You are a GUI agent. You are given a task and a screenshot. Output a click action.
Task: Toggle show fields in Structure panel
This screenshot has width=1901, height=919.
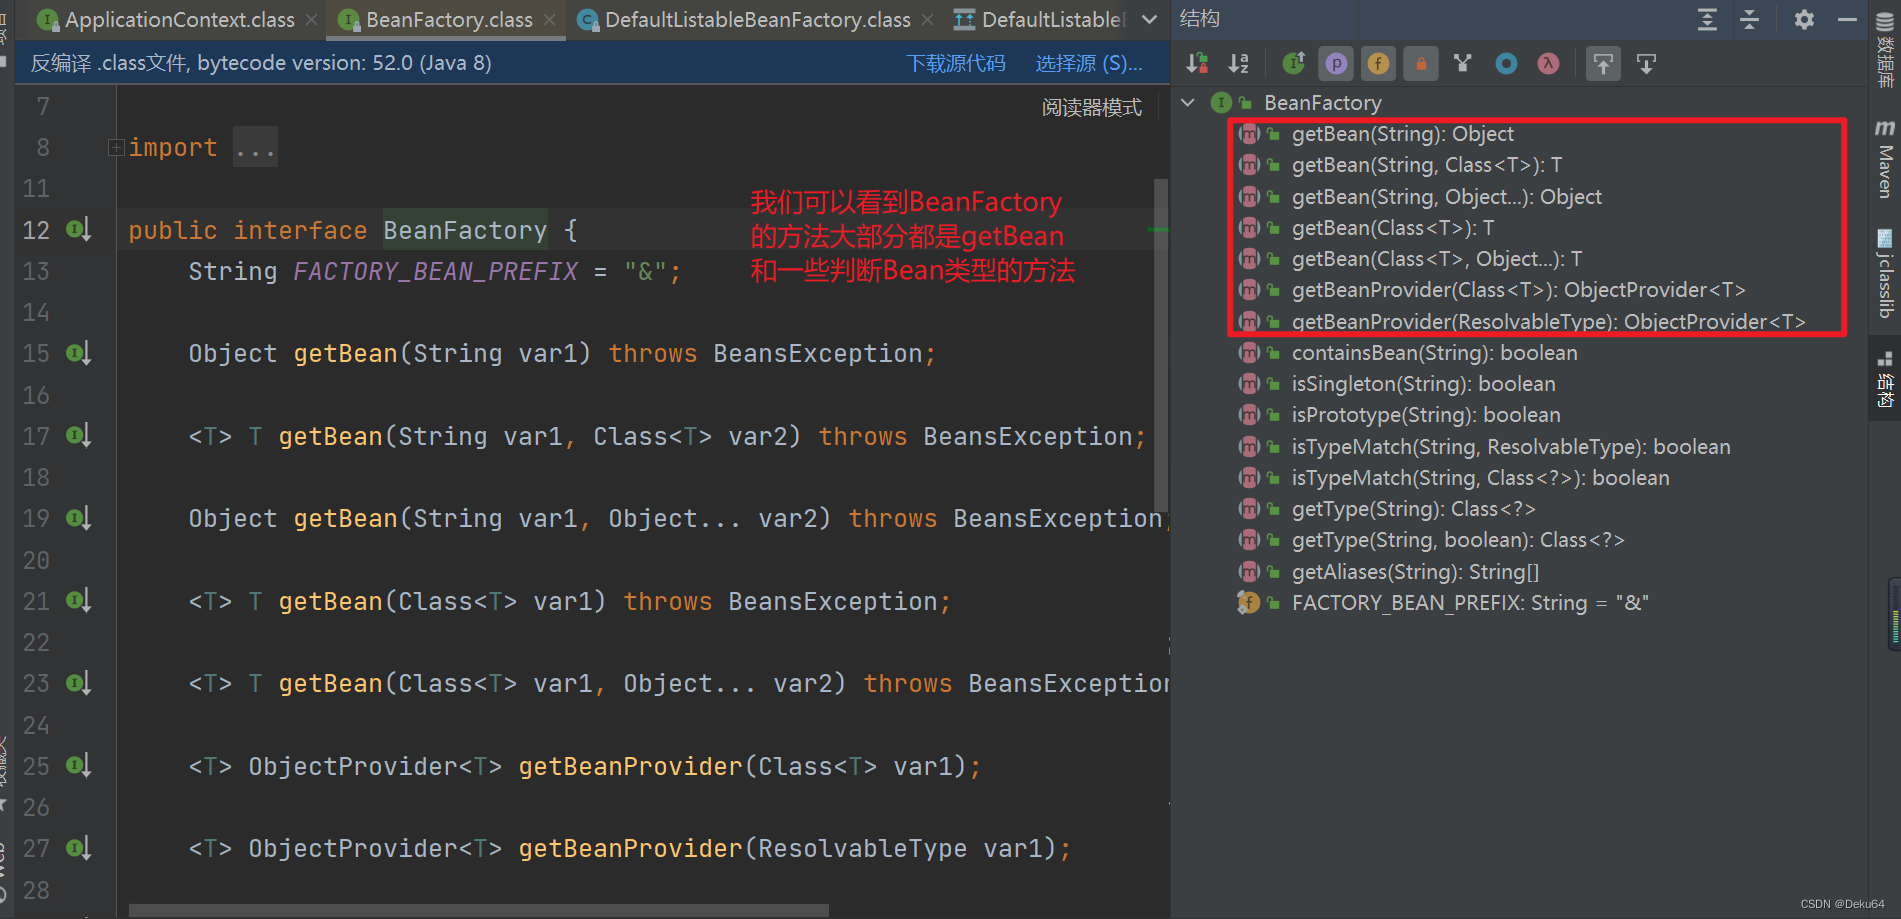(x=1378, y=63)
